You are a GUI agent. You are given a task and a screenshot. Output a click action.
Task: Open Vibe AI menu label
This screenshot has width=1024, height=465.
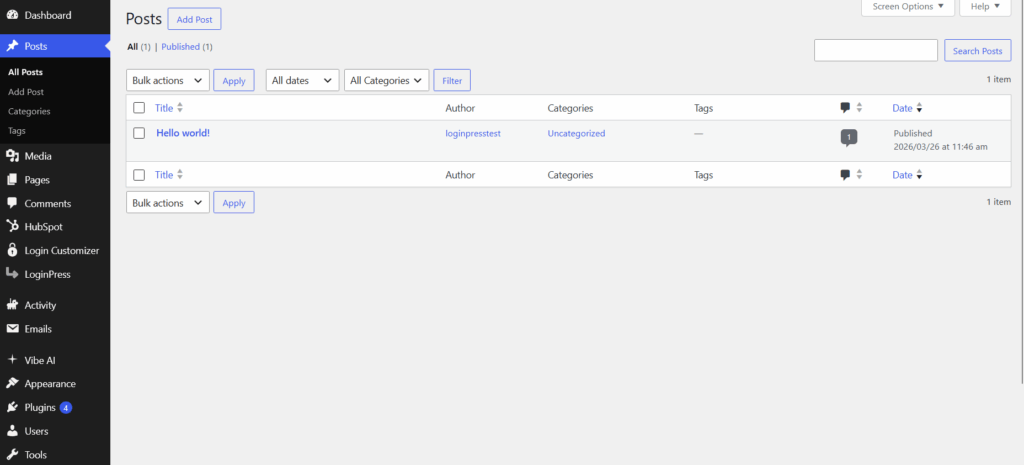[x=40, y=360]
